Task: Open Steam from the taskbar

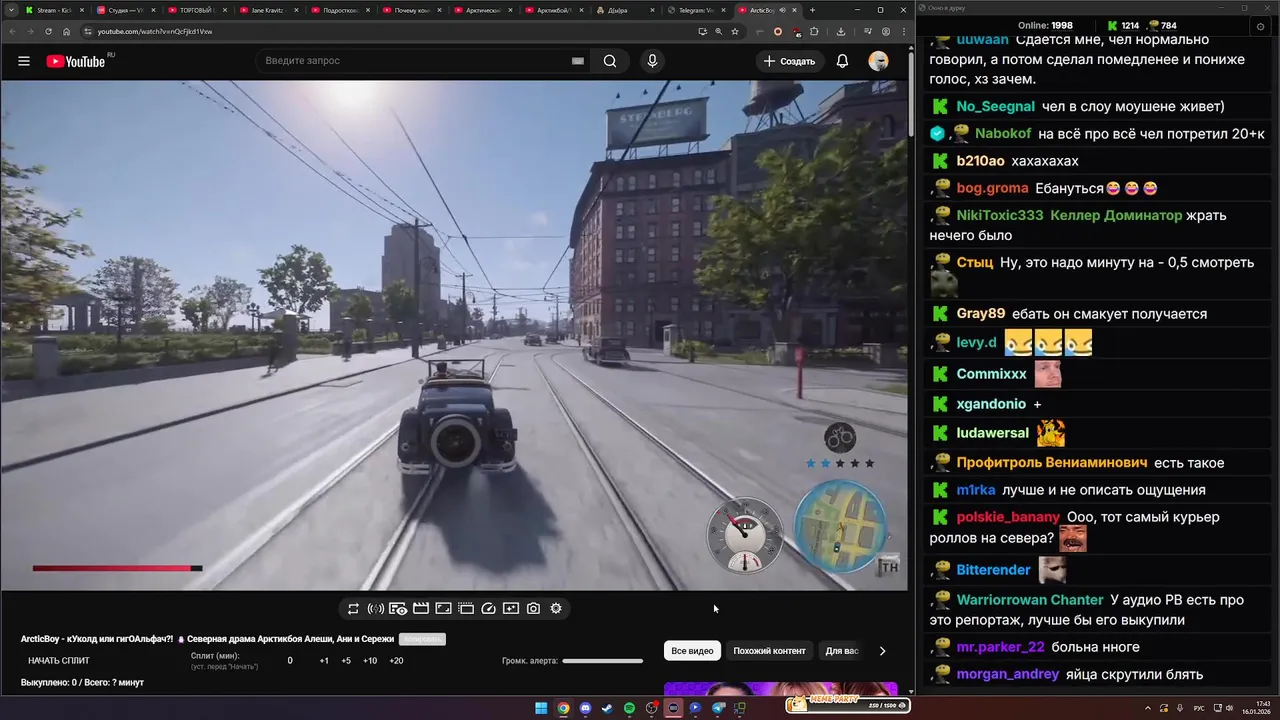Action: pyautogui.click(x=607, y=708)
